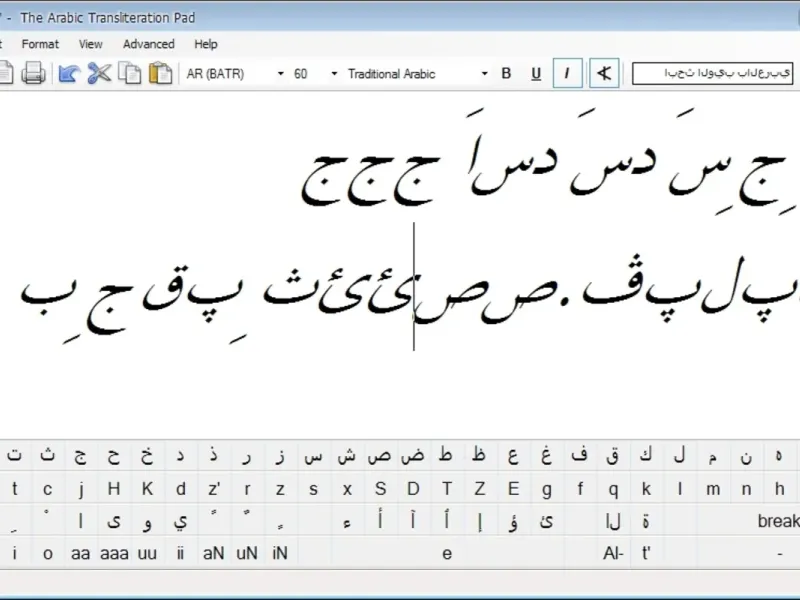800x600 pixels.
Task: Click the alif madda آ key
Action: click(413, 521)
